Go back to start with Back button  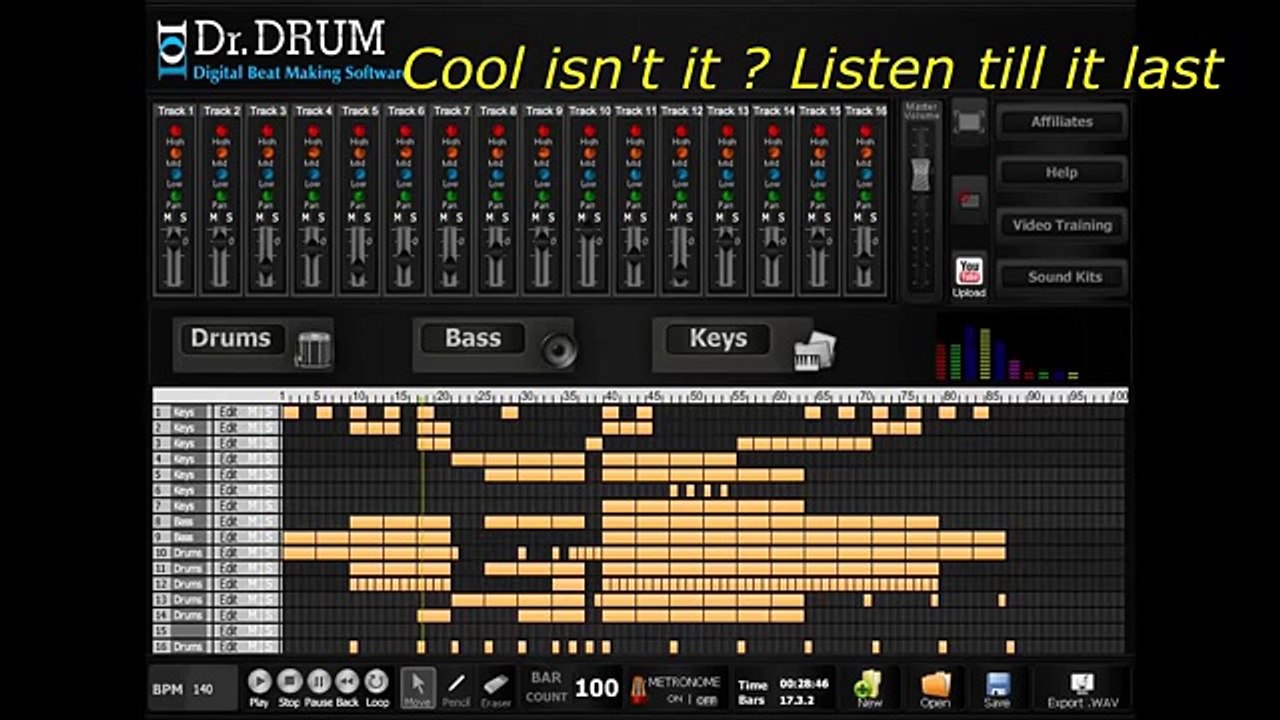pyautogui.click(x=347, y=682)
